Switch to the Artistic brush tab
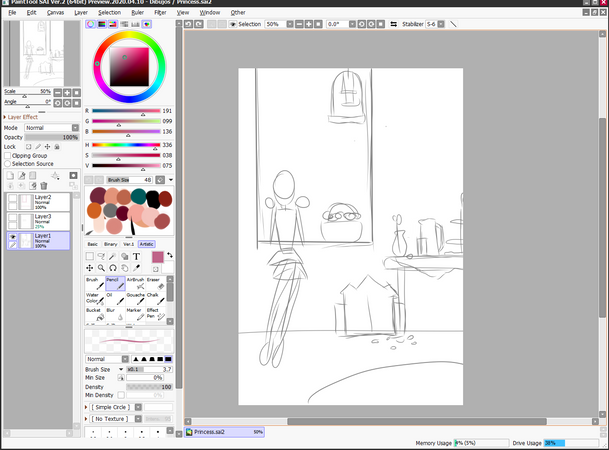 click(146, 244)
